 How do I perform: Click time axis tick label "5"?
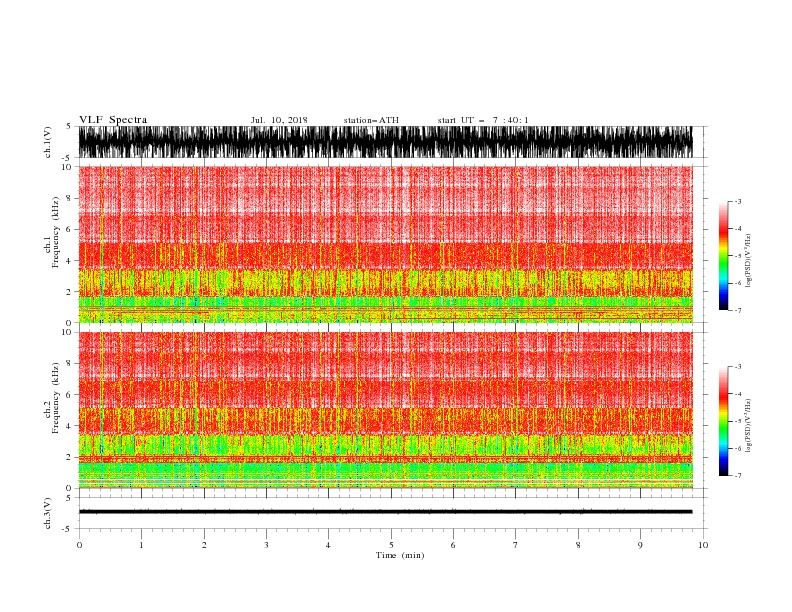pyautogui.click(x=391, y=545)
